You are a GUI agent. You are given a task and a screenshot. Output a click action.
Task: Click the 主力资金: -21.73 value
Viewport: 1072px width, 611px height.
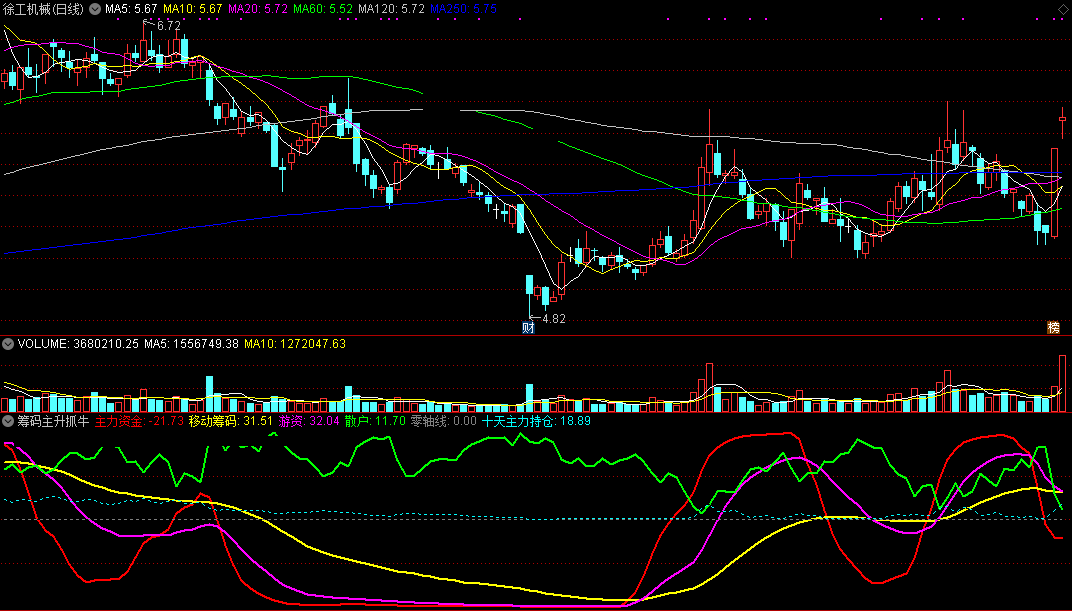tap(139, 421)
